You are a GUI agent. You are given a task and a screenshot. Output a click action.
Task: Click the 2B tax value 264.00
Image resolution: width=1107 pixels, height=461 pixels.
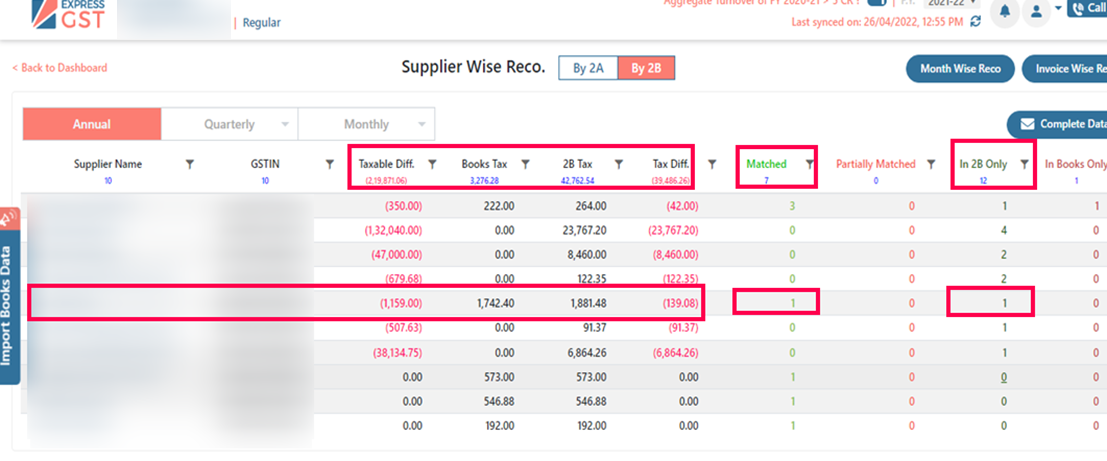point(591,206)
